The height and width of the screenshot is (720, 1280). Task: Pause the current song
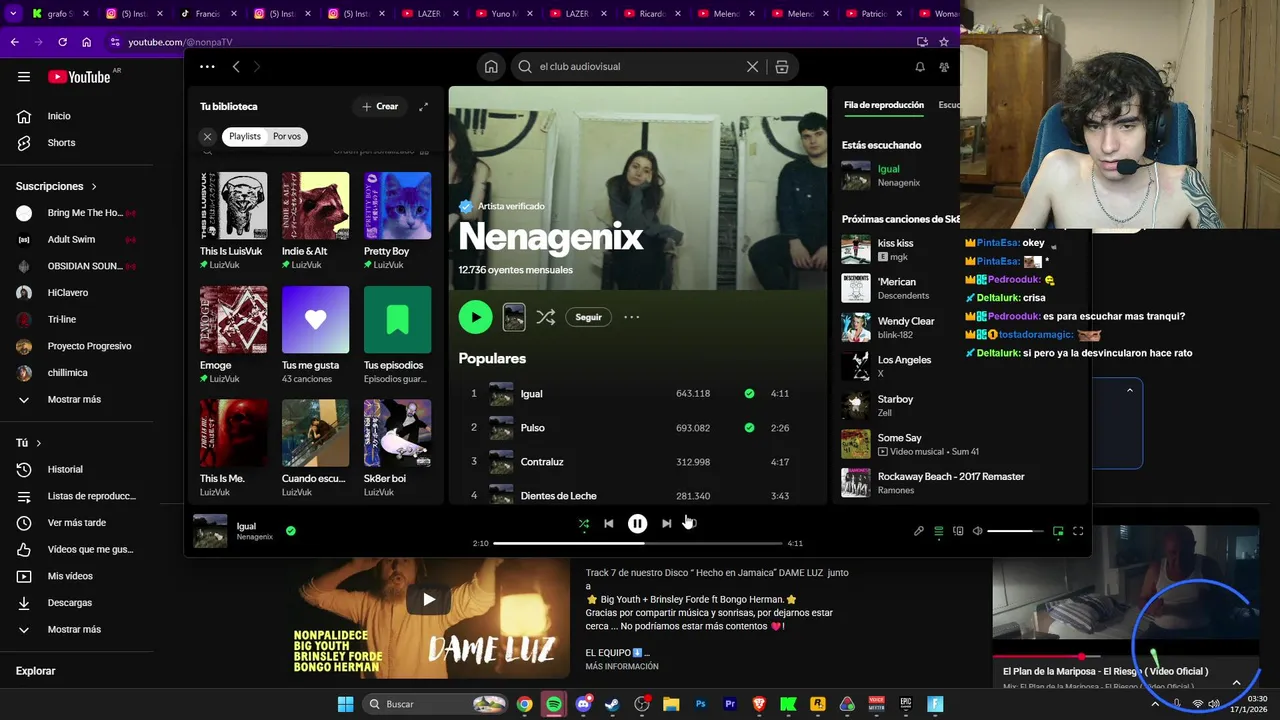point(637,523)
